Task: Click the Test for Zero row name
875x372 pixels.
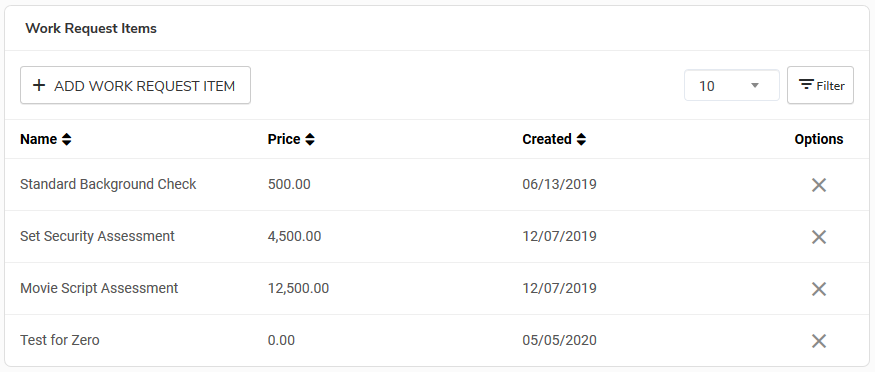Action: coord(60,340)
